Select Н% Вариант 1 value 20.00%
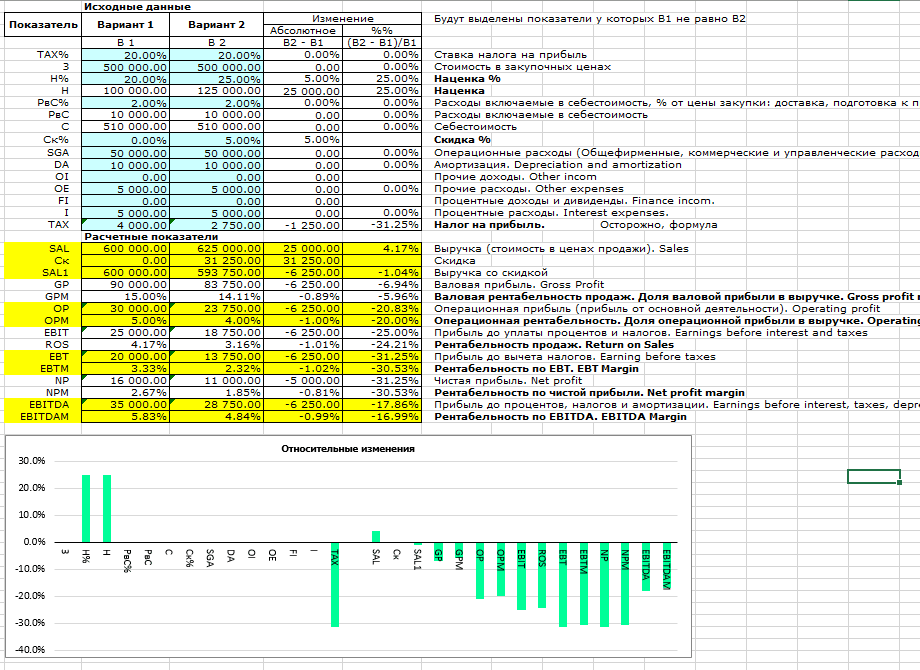Viewport: 920px width, 670px height. (126, 79)
